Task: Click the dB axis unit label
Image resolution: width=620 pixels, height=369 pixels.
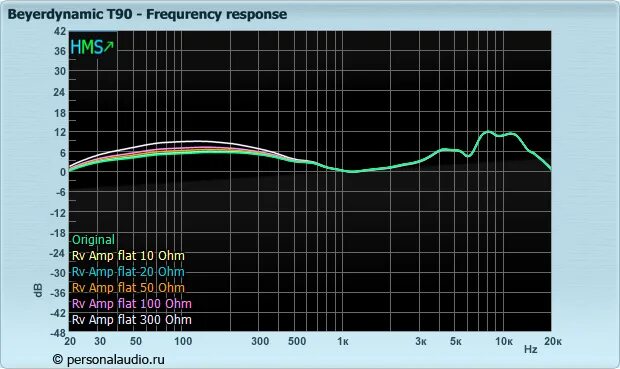Action: [x=38, y=290]
